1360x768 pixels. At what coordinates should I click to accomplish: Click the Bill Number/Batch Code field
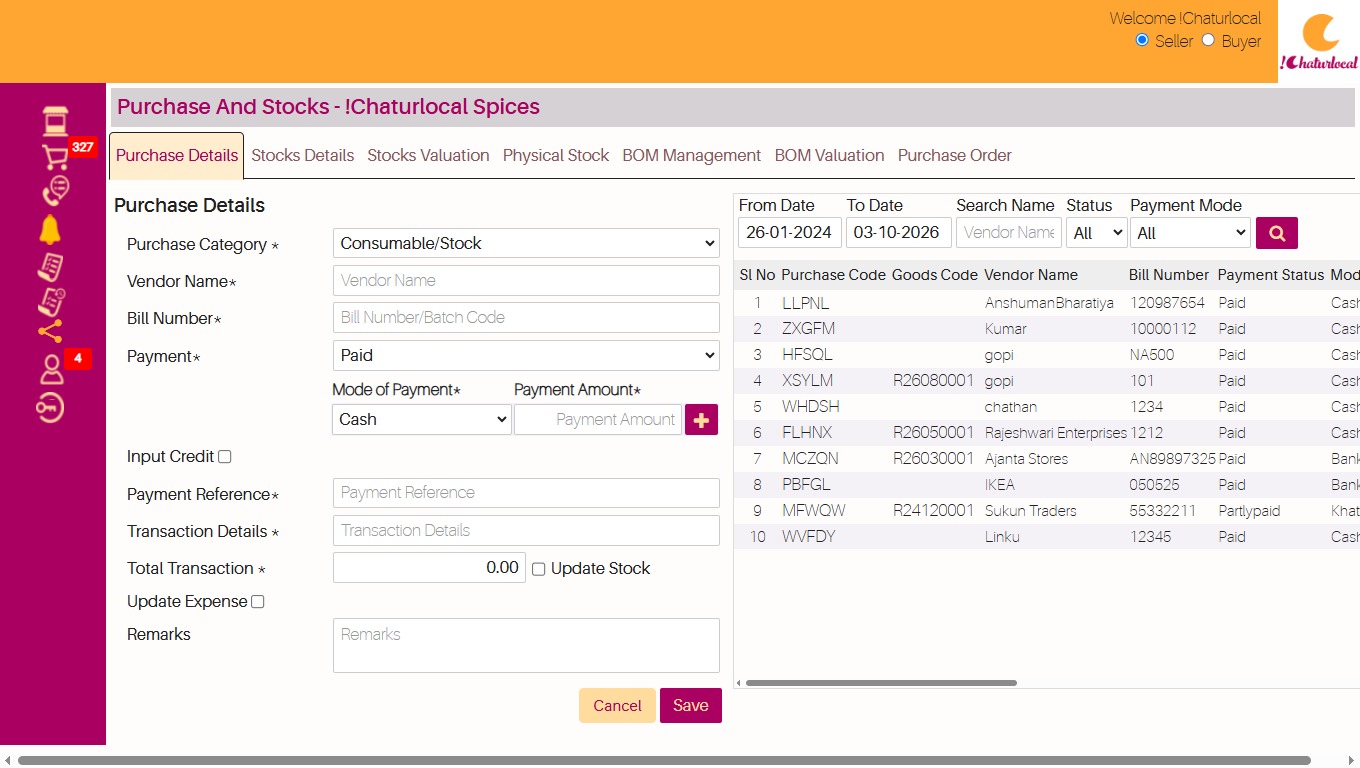pyautogui.click(x=526, y=317)
